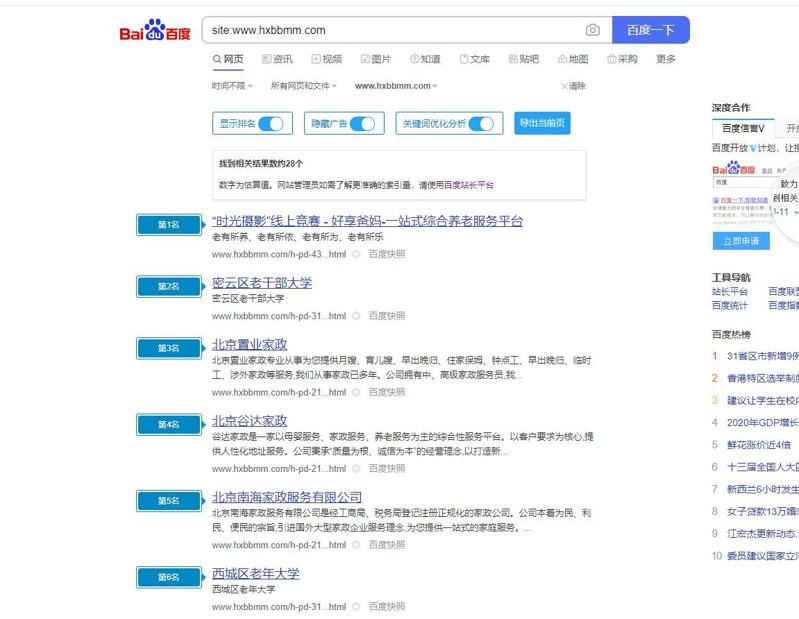This screenshot has width=799, height=619.
Task: Open the 北京谷达家政 result title
Action: pos(250,421)
